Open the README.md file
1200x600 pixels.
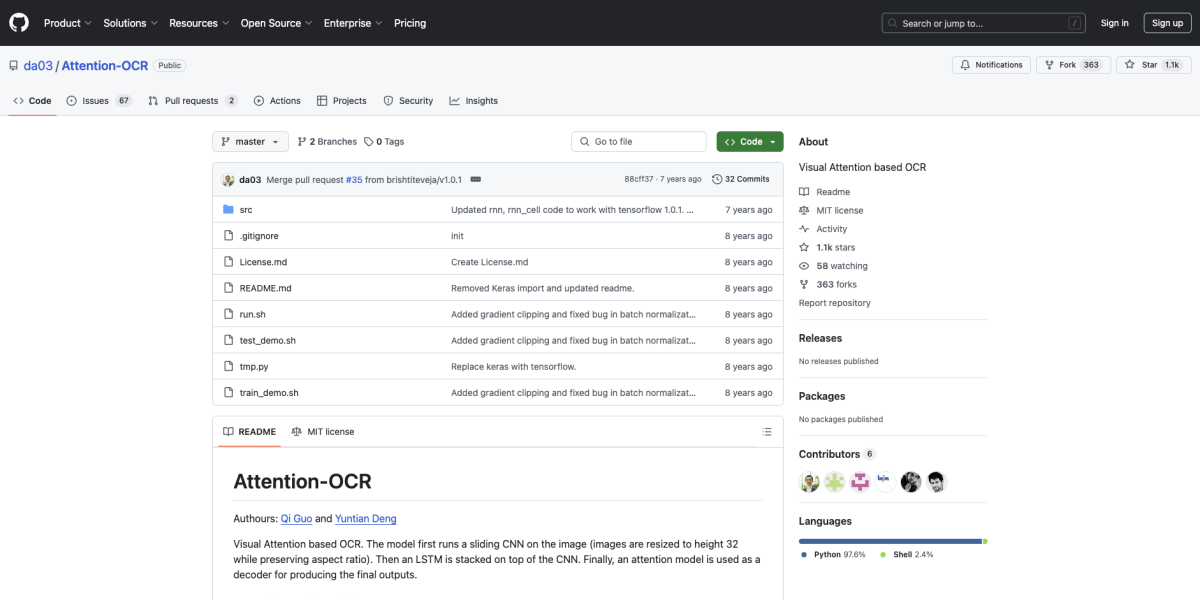tap(265, 288)
